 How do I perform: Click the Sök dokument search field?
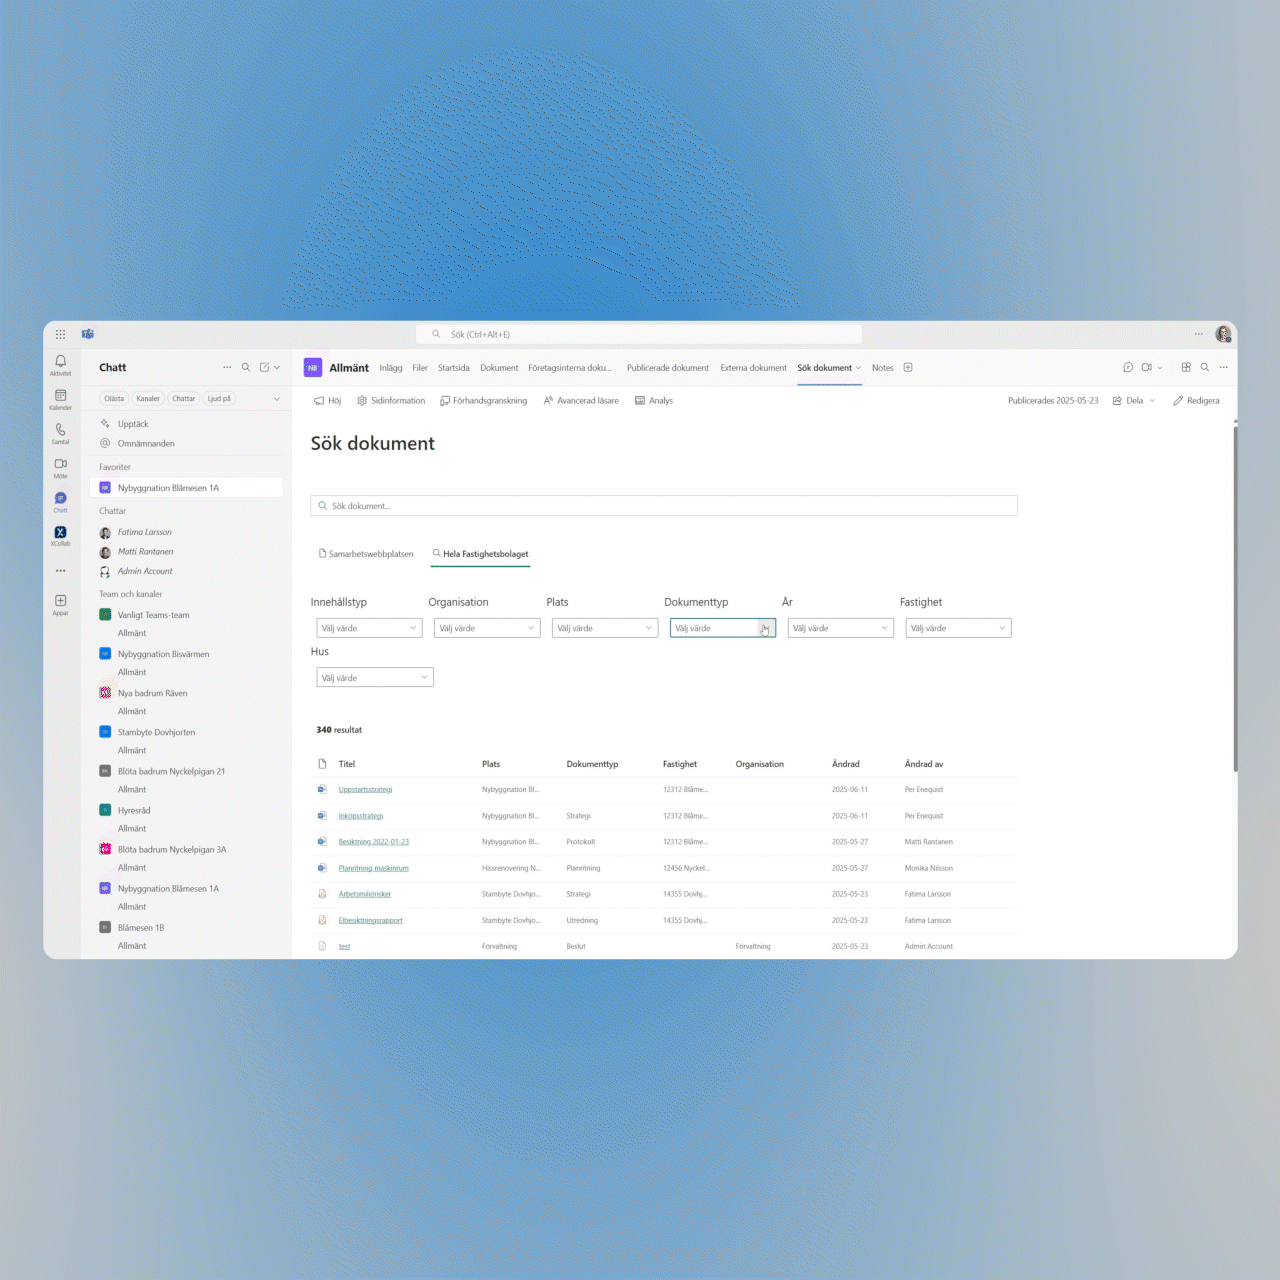pos(664,506)
